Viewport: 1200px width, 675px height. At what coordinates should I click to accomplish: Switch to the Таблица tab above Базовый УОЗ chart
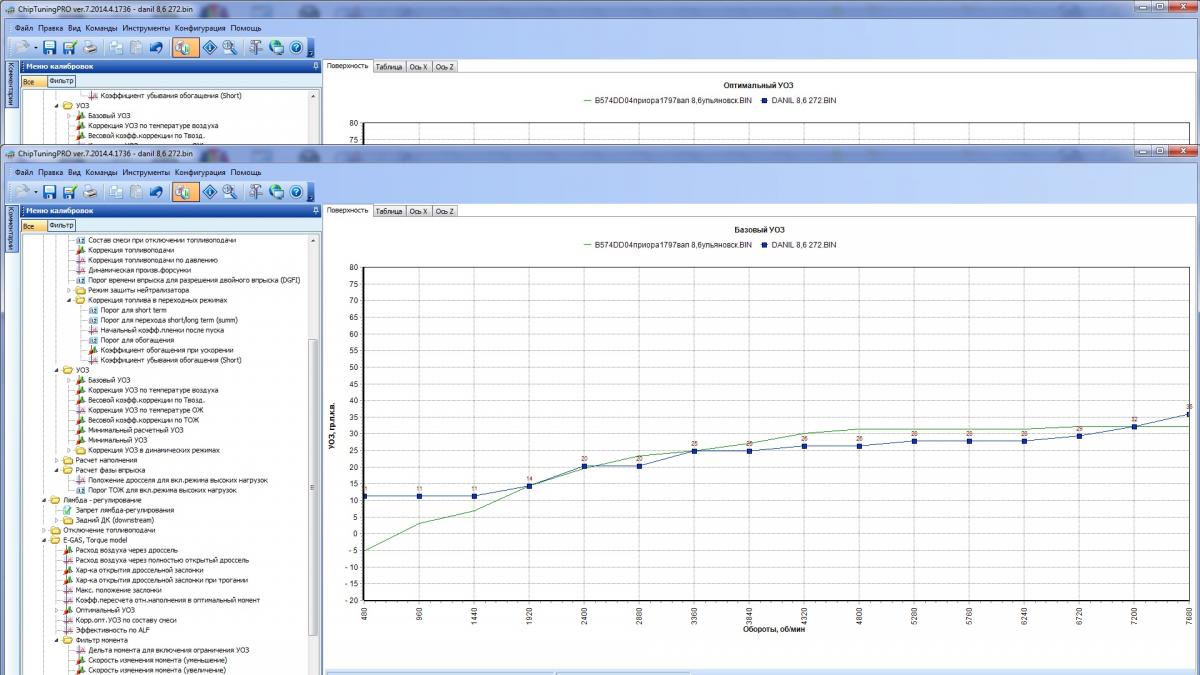point(389,211)
